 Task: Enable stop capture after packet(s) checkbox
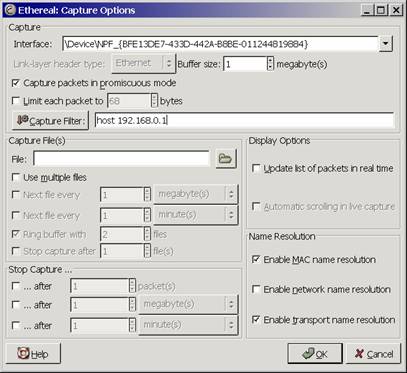tap(16, 286)
